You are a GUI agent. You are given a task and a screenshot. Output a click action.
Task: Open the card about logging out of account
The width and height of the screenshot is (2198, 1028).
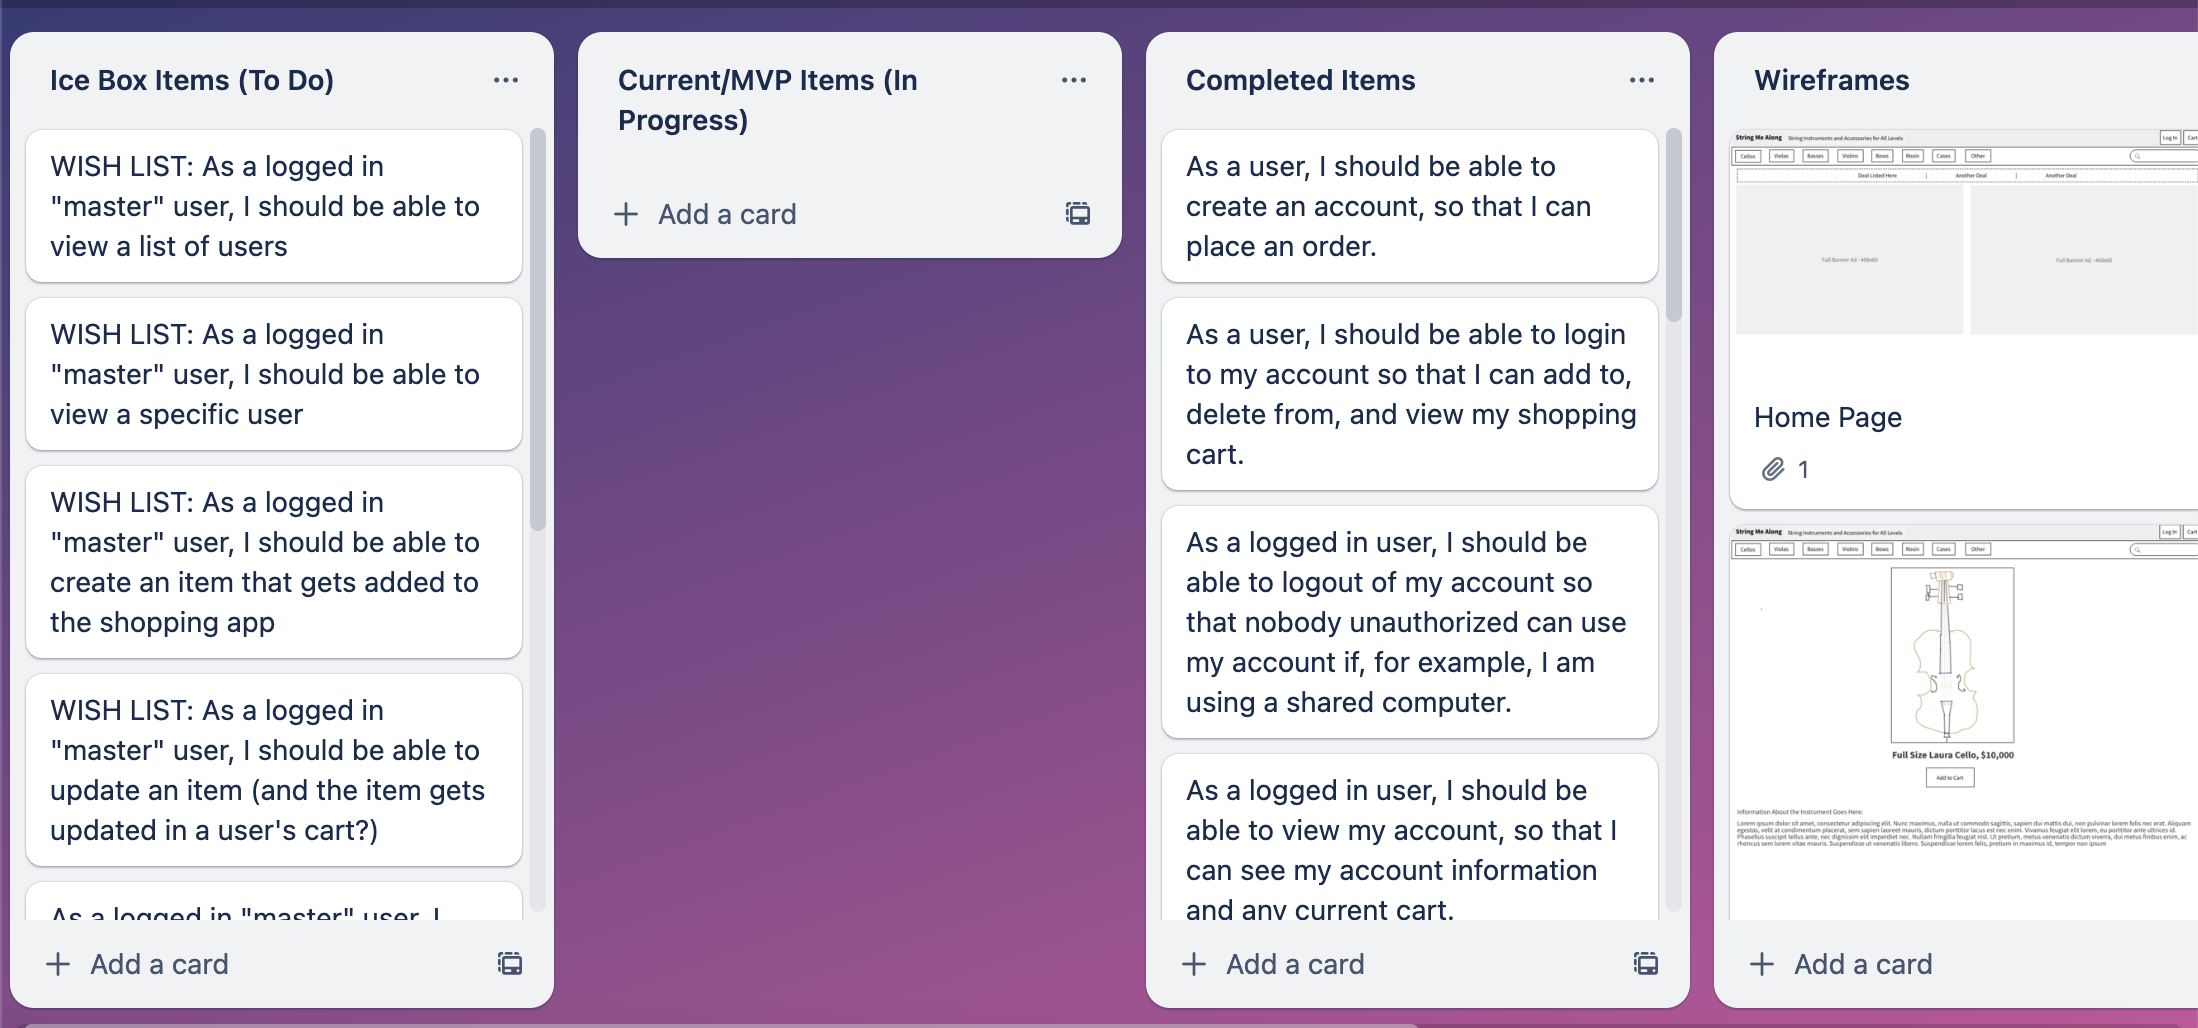(1408, 621)
